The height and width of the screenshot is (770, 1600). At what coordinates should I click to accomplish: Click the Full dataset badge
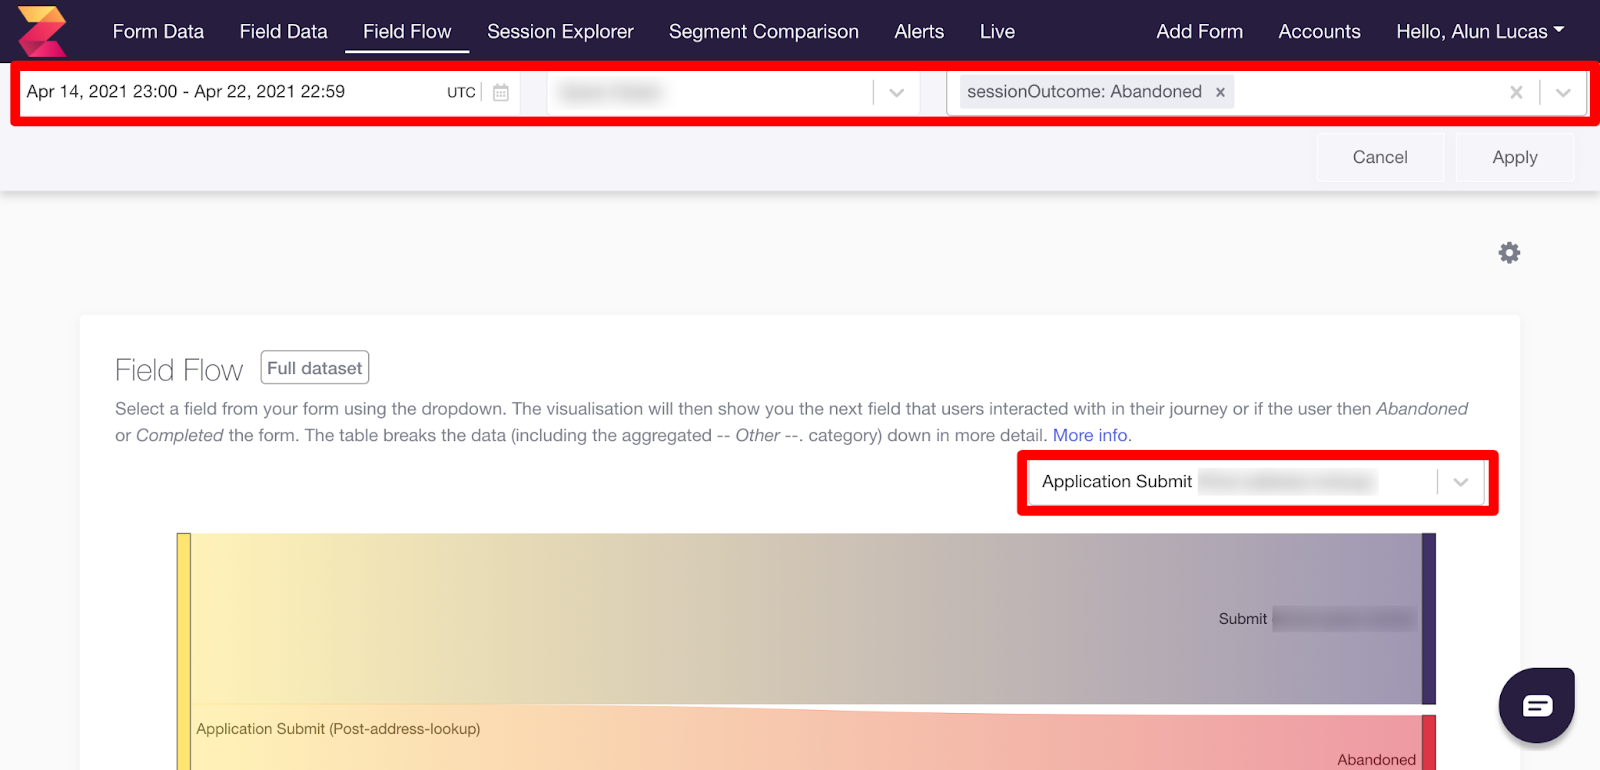tap(315, 368)
